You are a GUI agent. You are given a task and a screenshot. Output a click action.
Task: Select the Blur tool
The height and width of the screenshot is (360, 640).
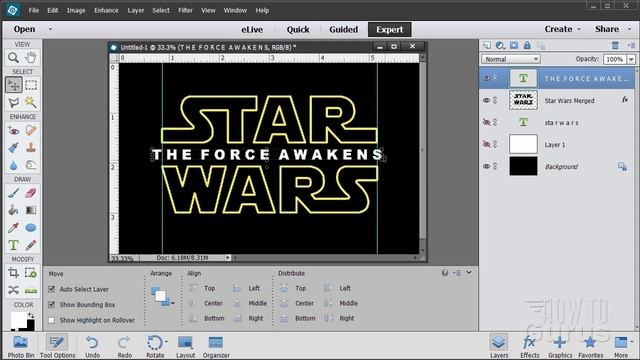13,165
